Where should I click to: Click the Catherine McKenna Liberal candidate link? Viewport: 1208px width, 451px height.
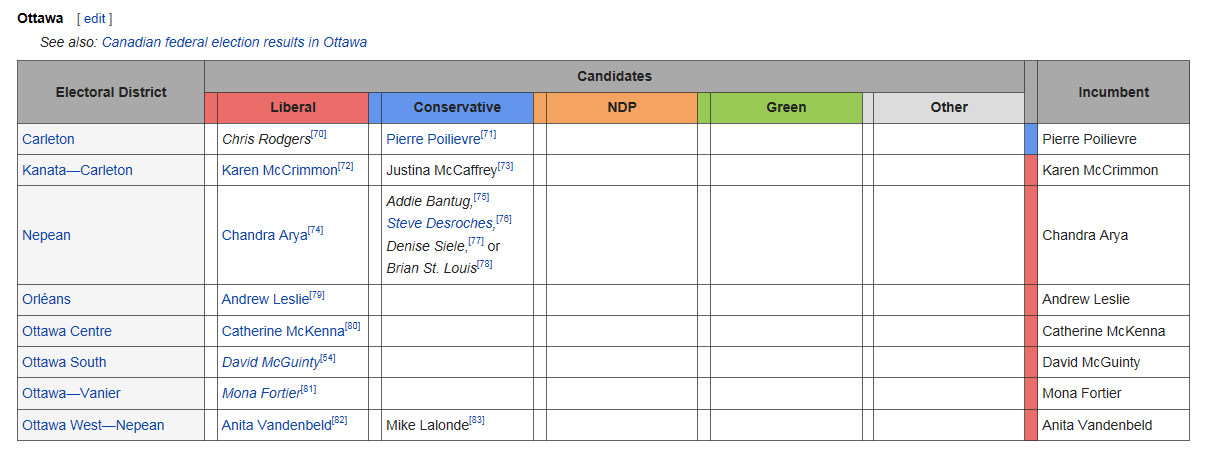click(x=282, y=331)
